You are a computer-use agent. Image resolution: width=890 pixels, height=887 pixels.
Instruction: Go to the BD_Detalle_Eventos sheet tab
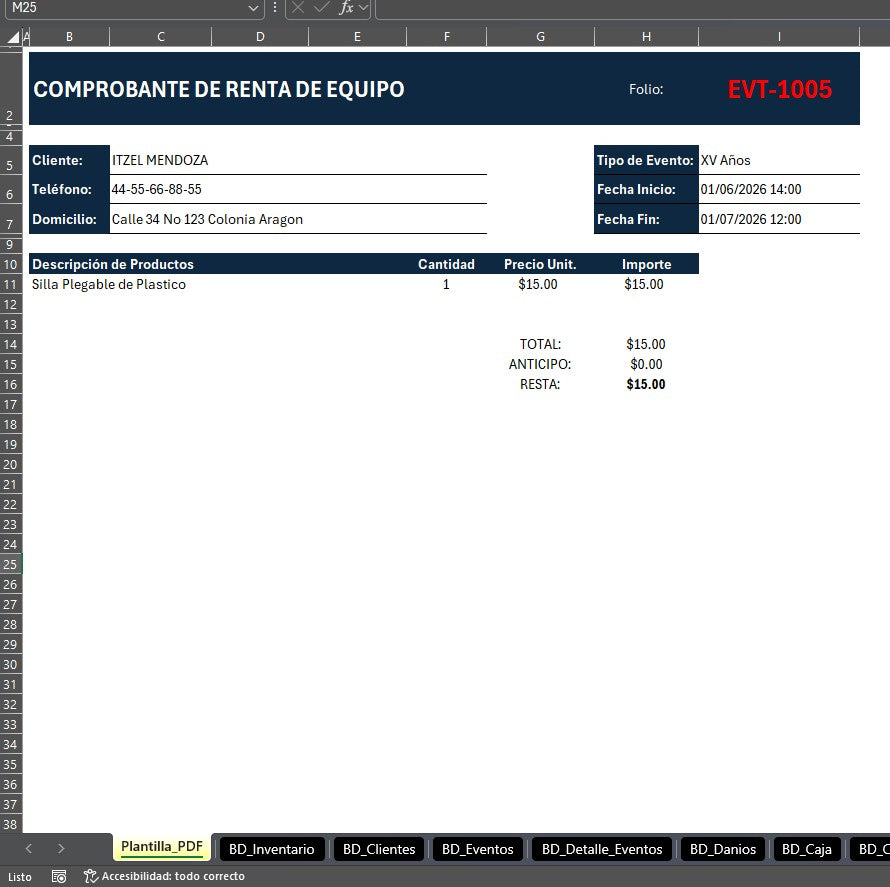tap(602, 849)
